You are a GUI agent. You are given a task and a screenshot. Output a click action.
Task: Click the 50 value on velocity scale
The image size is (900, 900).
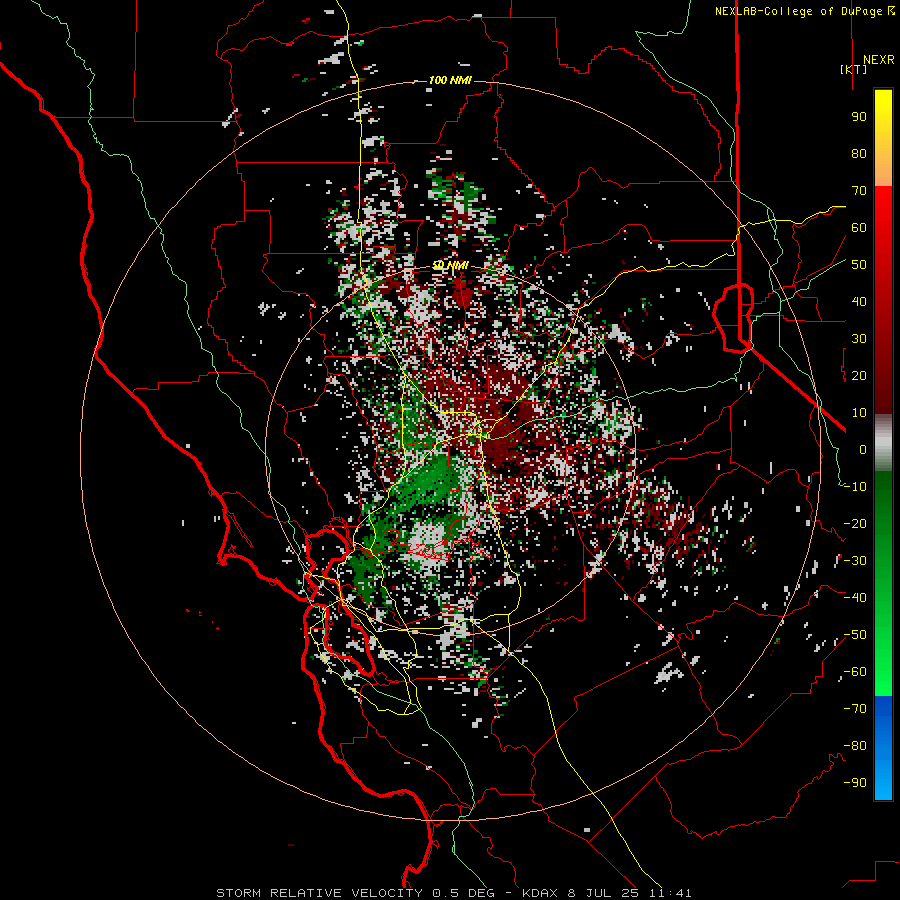(859, 265)
